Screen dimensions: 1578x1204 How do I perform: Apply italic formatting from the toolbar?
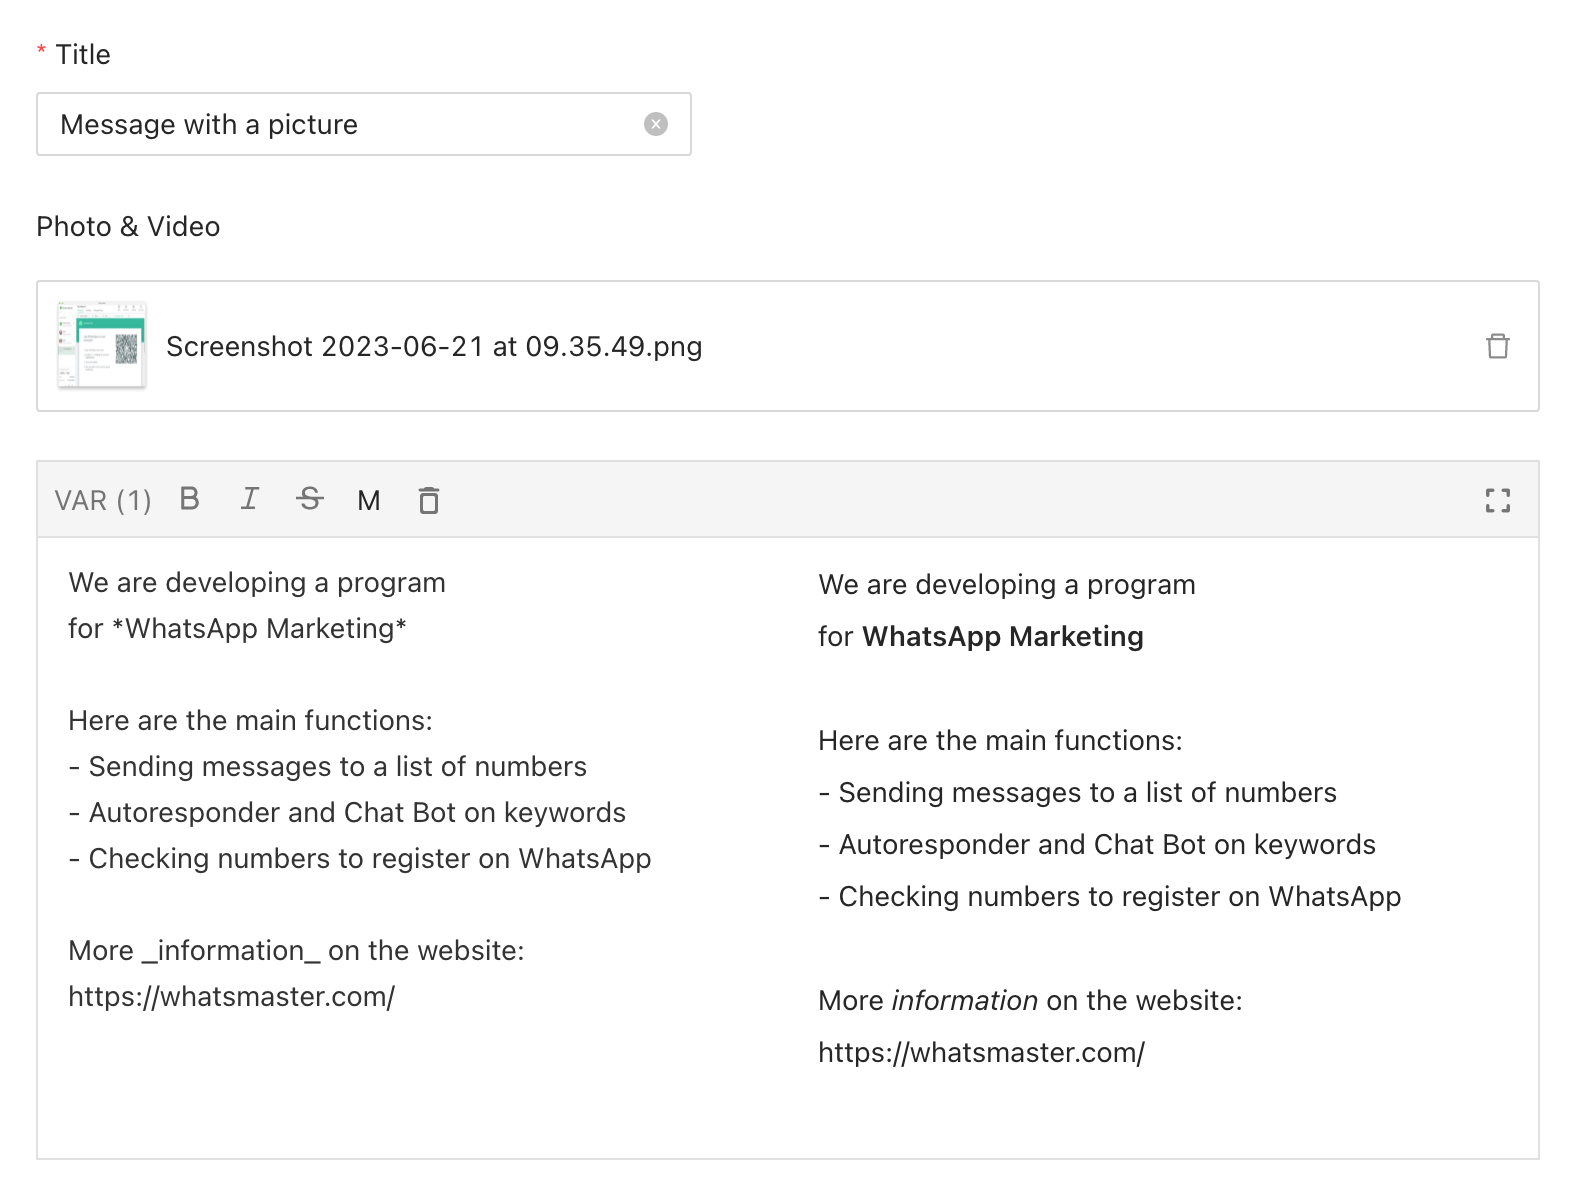point(249,499)
